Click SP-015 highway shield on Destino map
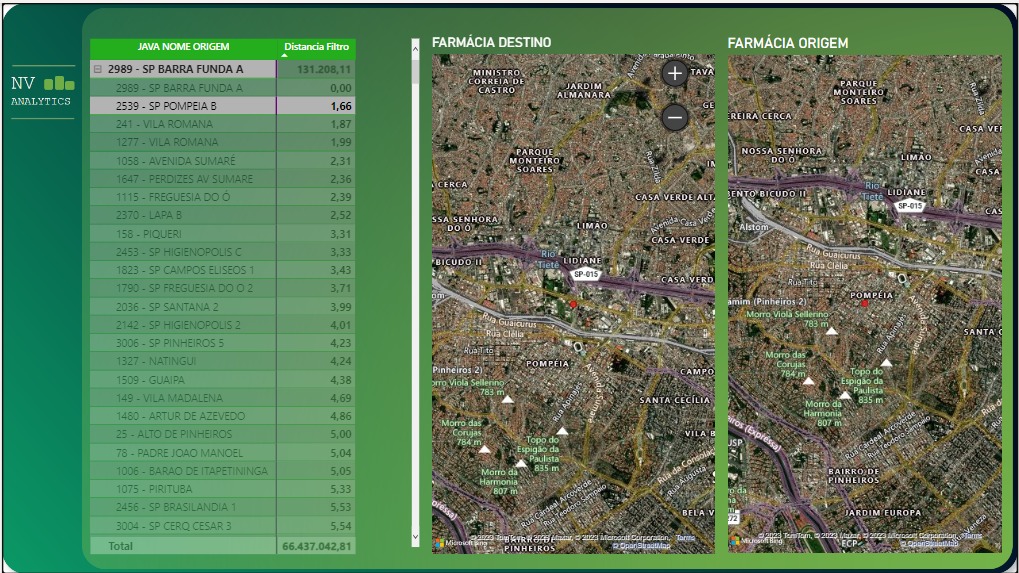 click(586, 274)
